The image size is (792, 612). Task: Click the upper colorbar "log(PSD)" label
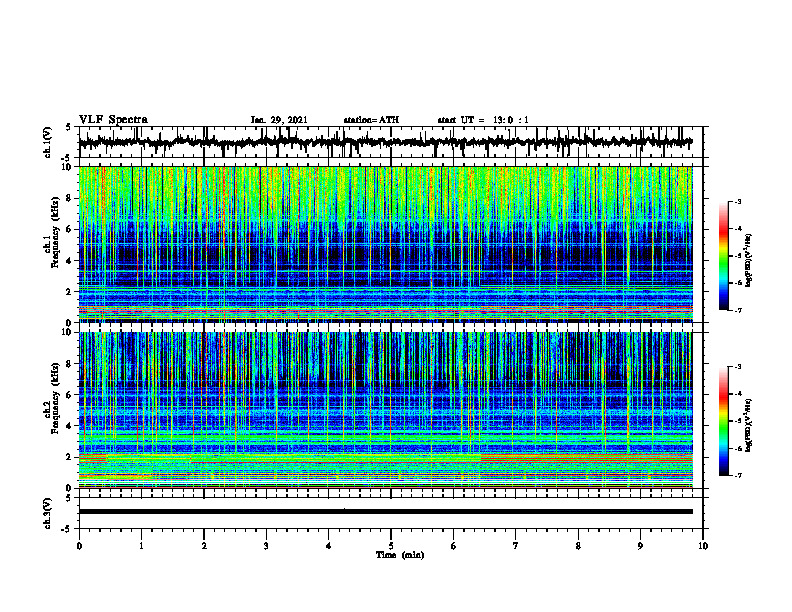pyautogui.click(x=749, y=260)
